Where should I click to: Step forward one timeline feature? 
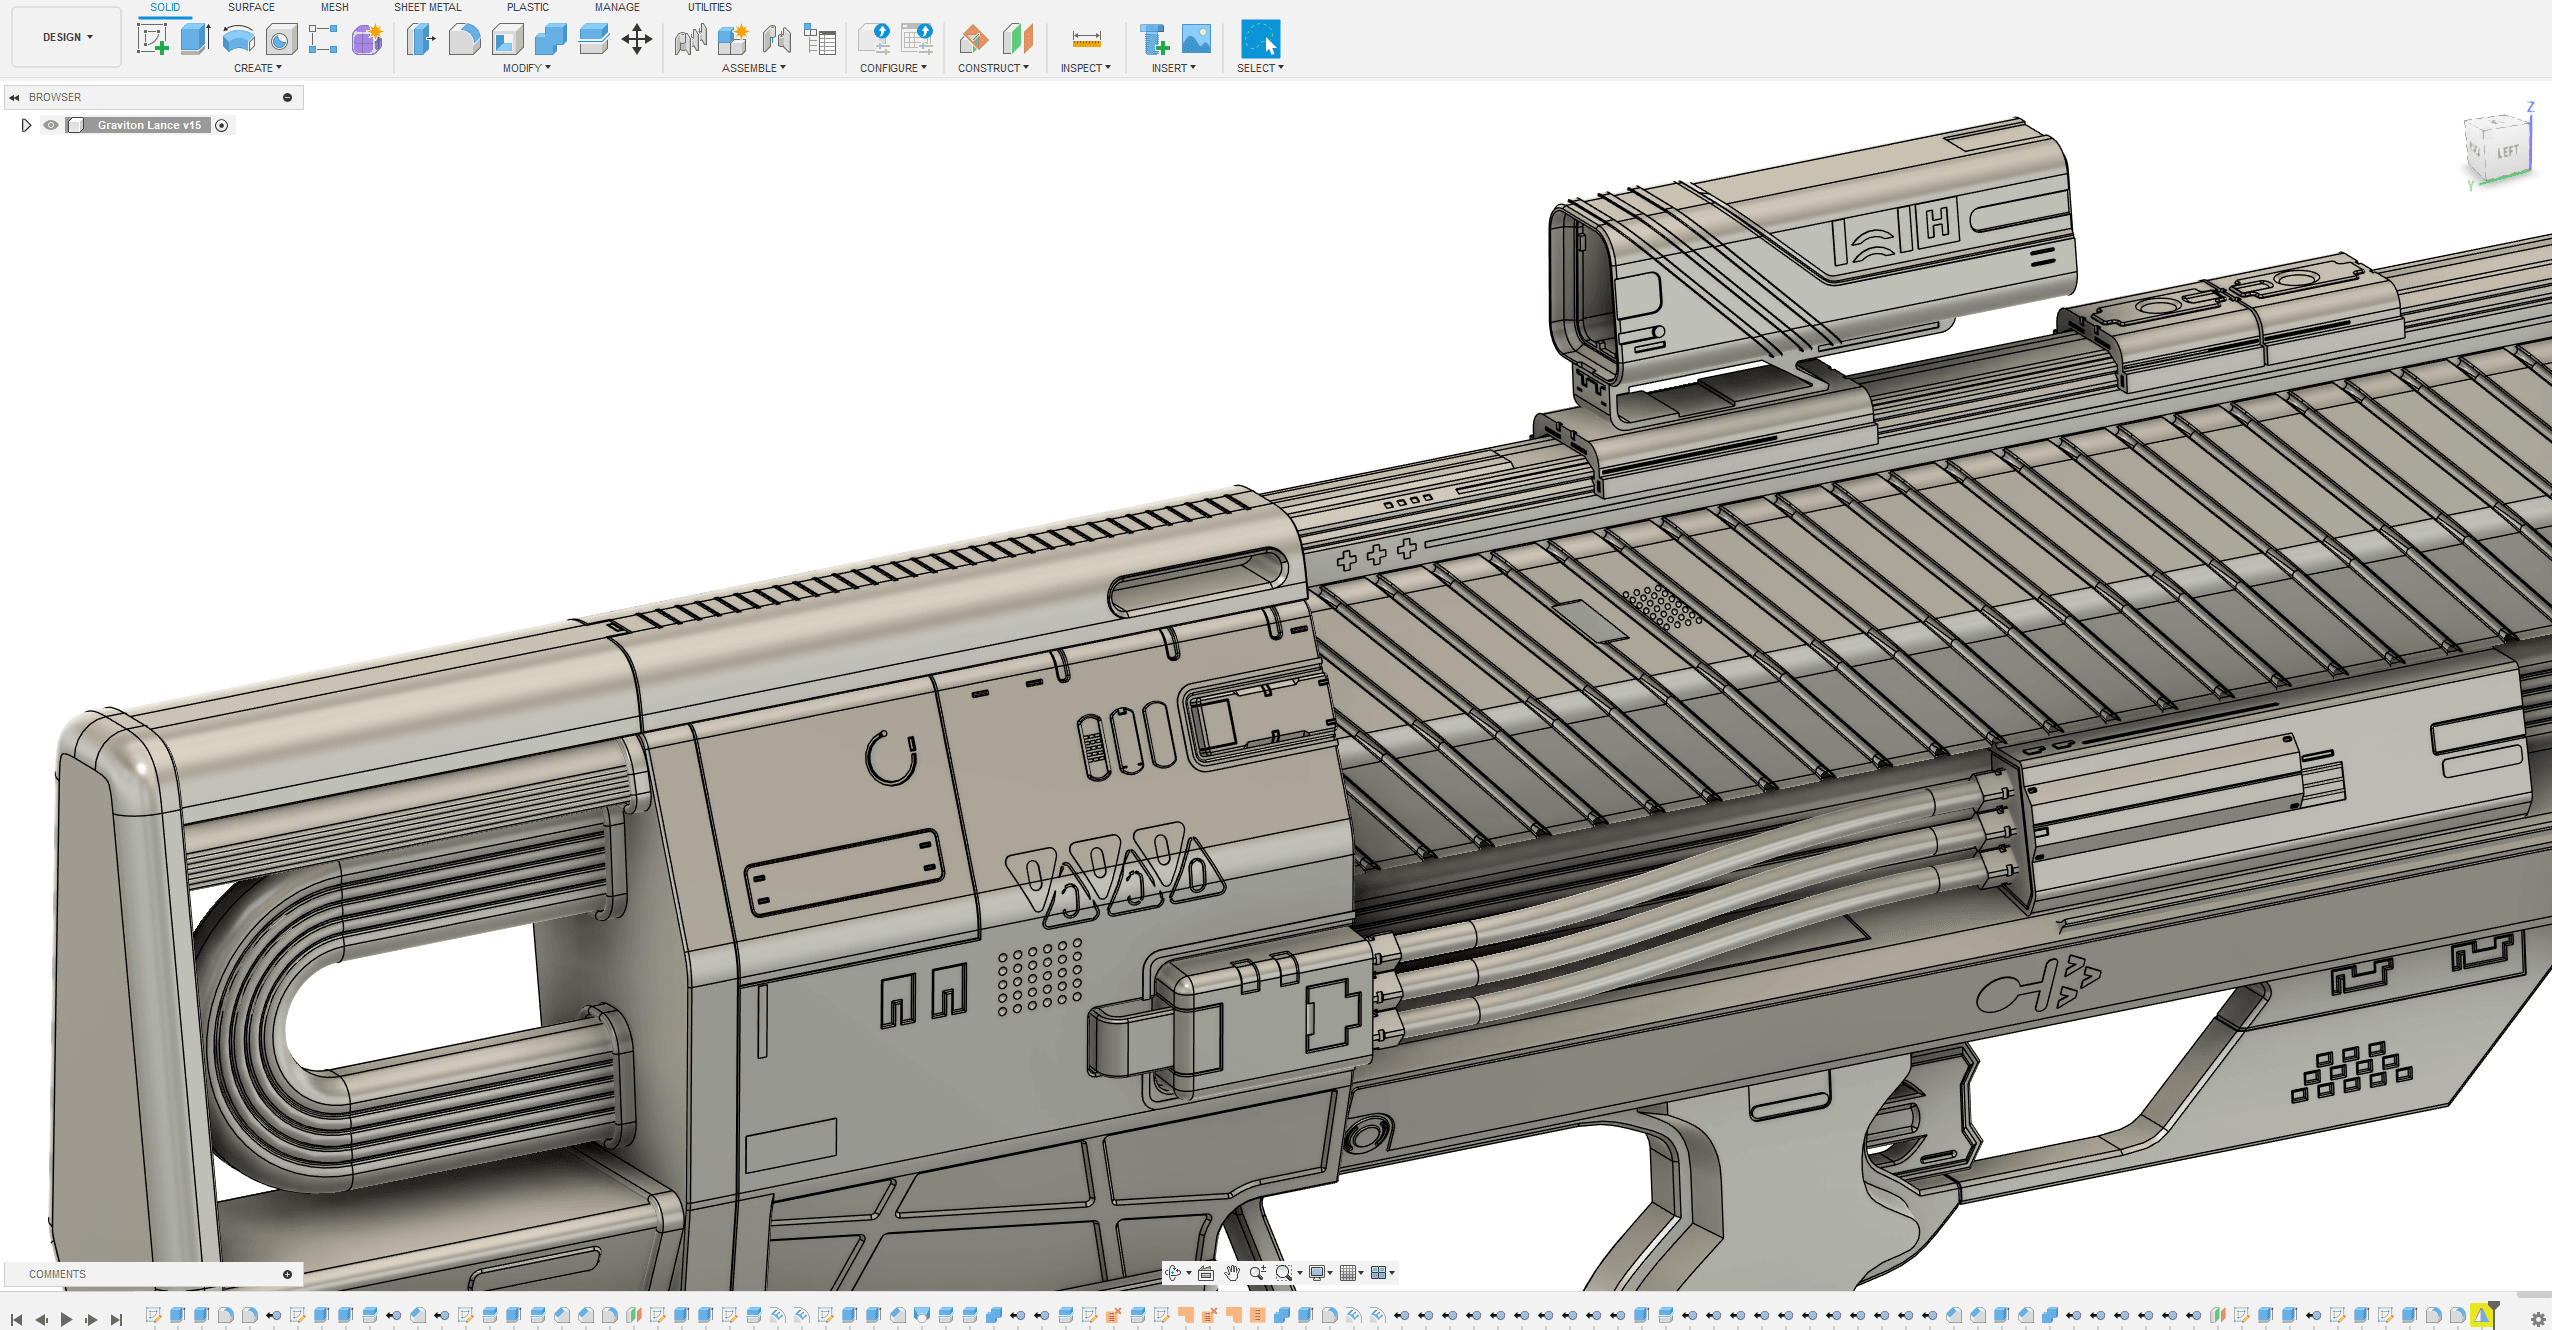click(x=91, y=1320)
